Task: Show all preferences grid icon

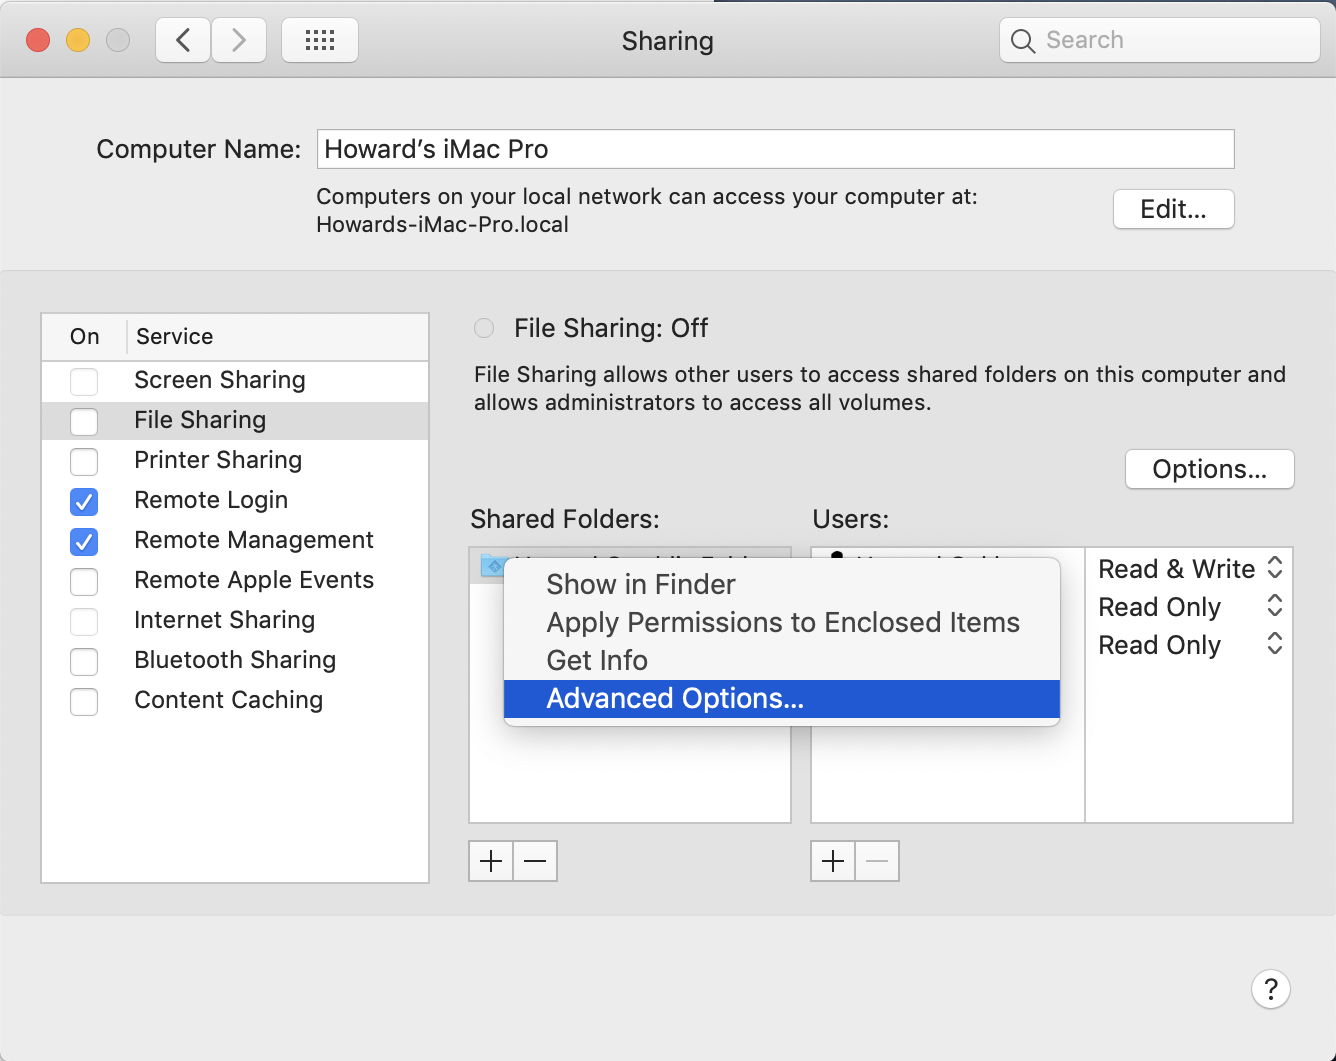Action: 320,40
